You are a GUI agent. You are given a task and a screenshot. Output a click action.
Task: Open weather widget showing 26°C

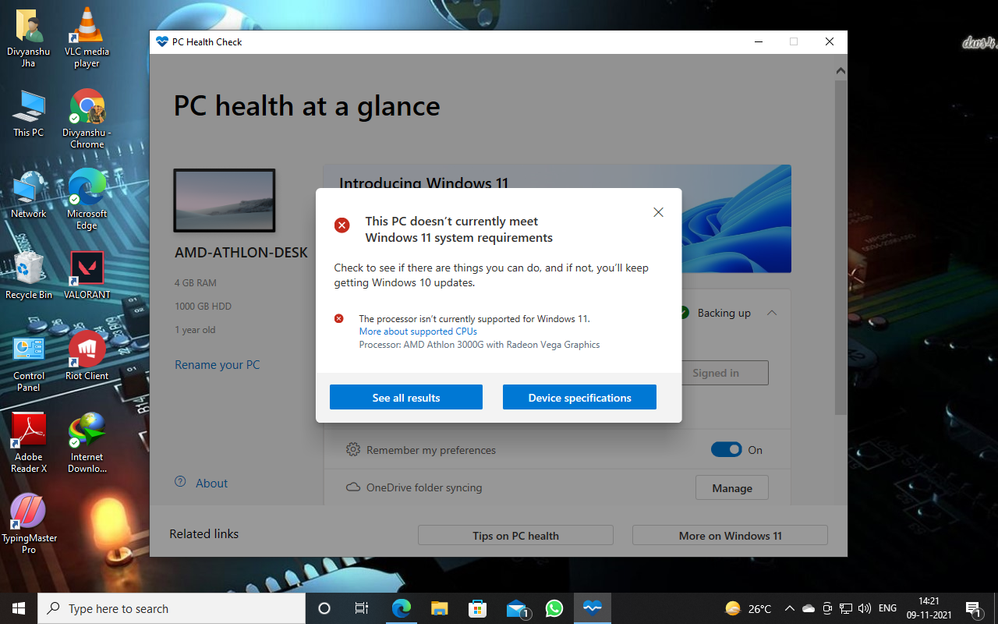coord(748,608)
